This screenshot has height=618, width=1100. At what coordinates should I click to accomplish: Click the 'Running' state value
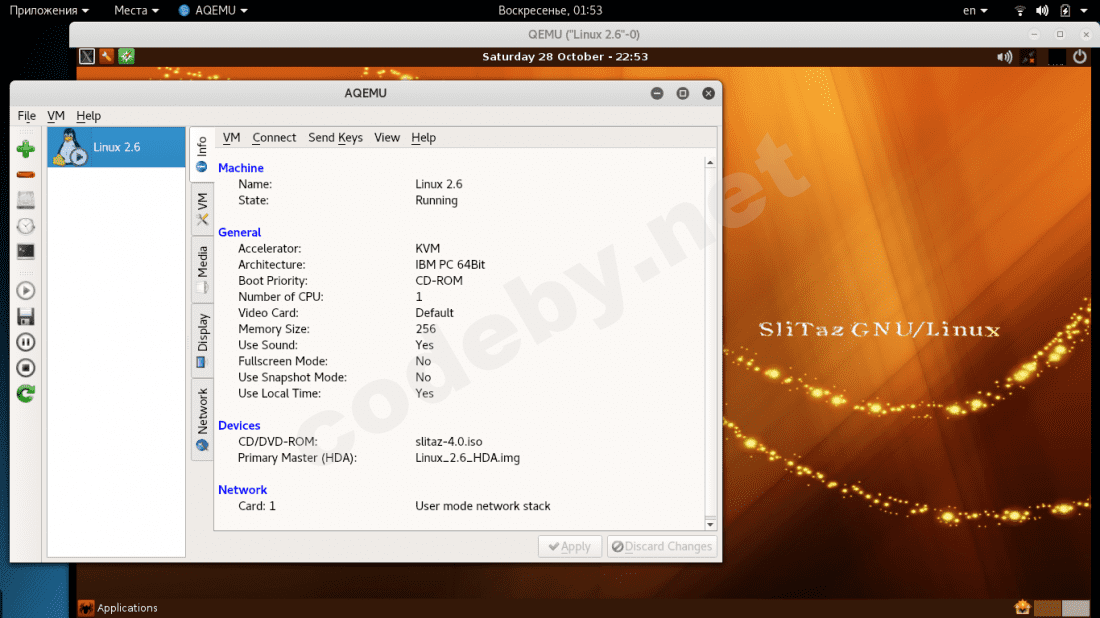[x=436, y=200]
